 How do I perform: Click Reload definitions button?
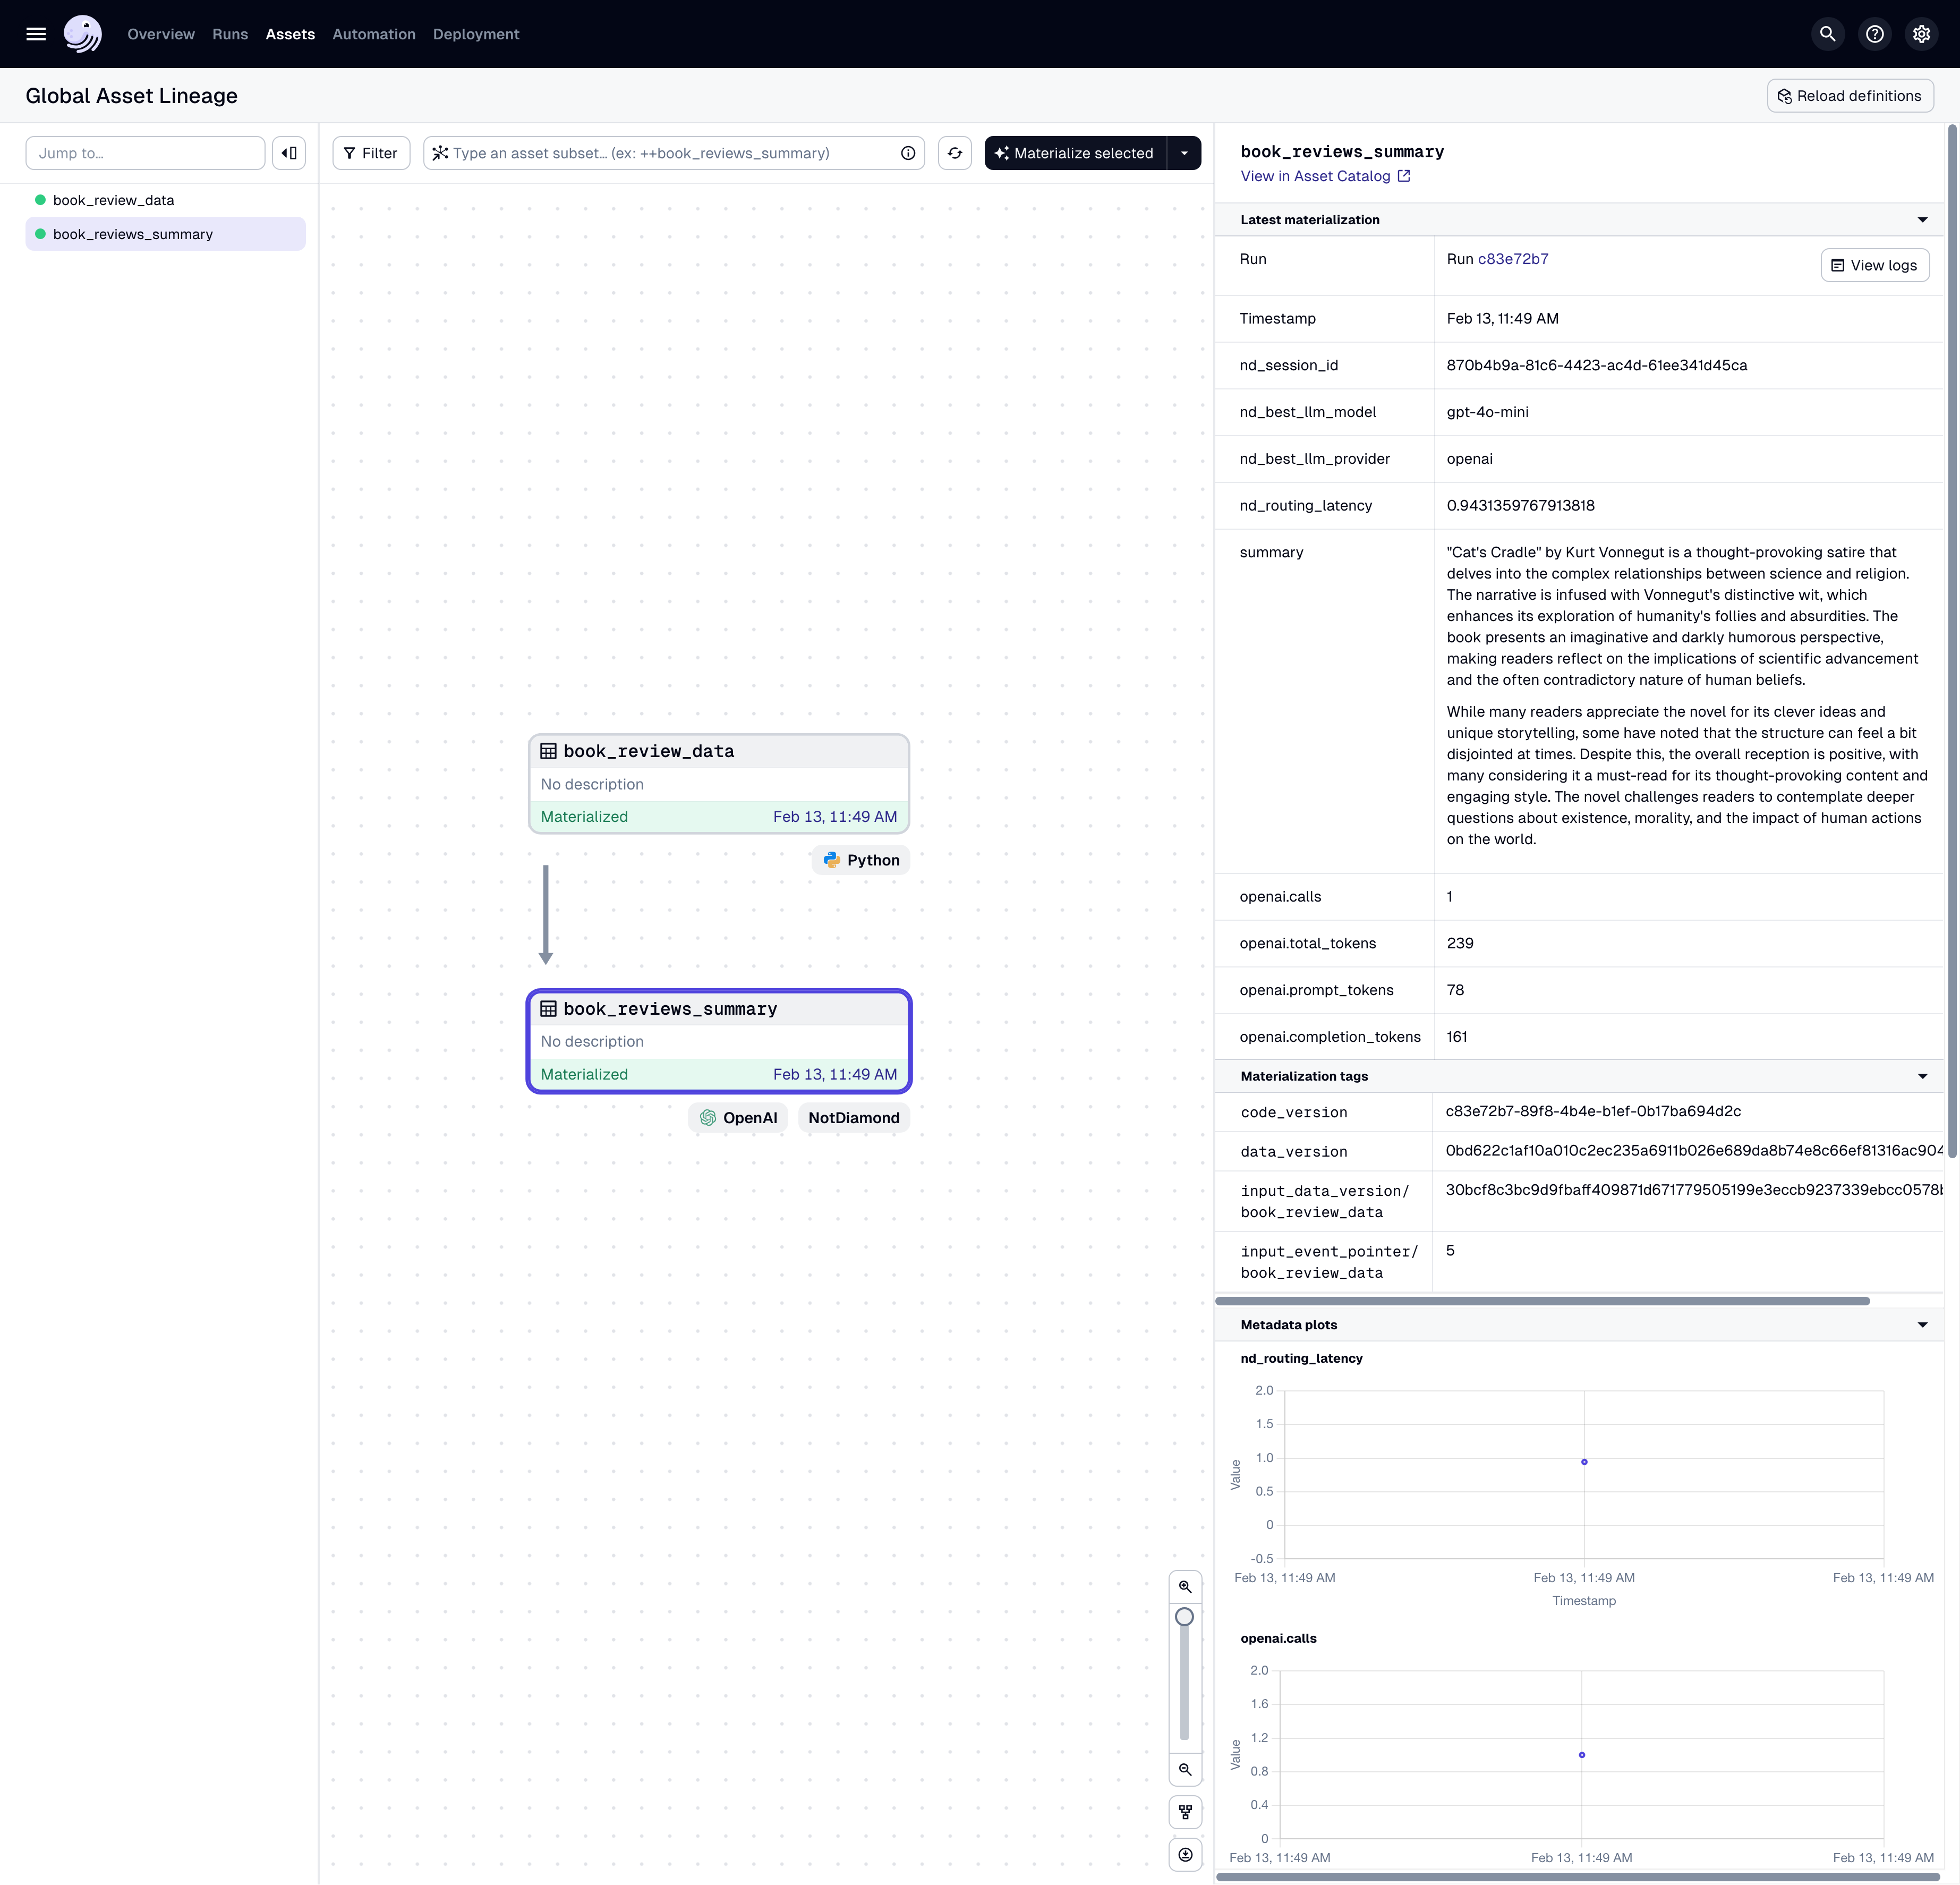coord(1850,96)
